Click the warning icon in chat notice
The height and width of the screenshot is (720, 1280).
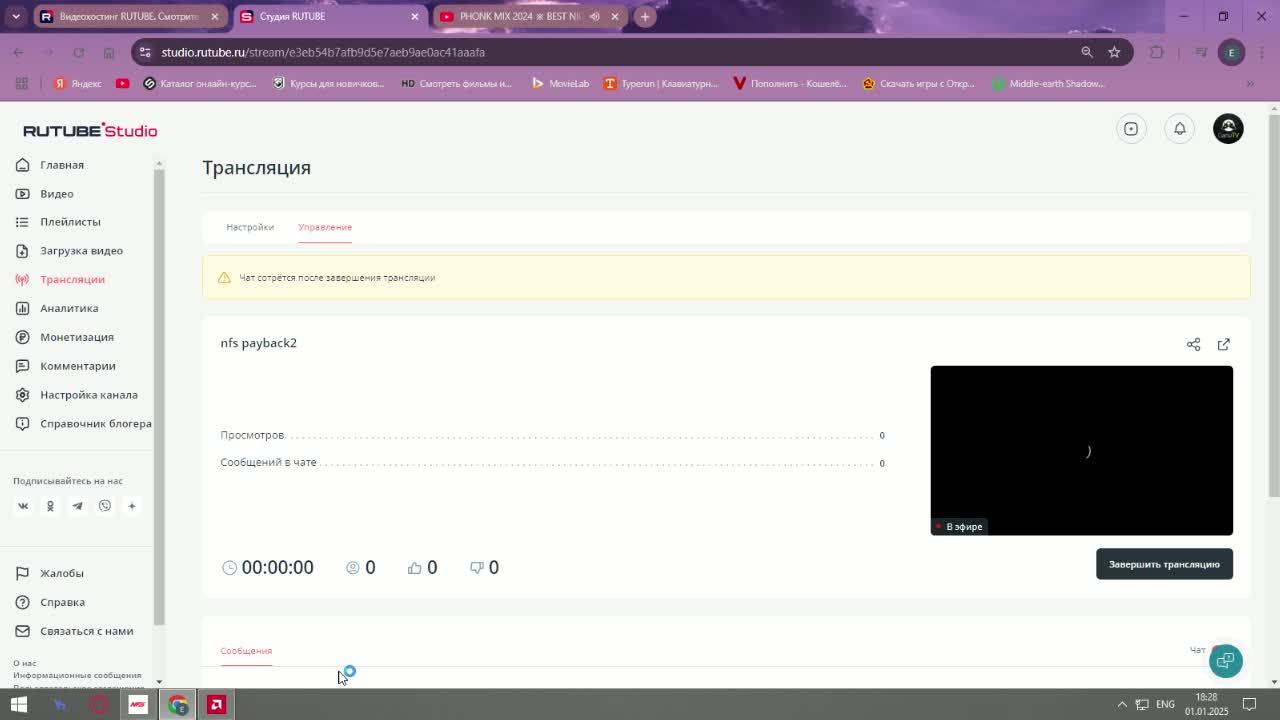pos(224,277)
